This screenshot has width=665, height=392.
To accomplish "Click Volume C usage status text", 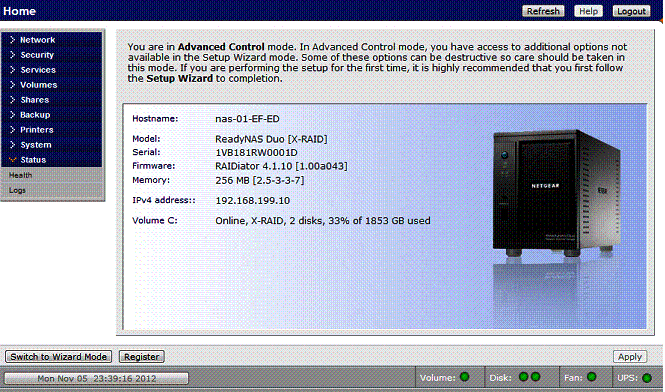I will coord(323,221).
